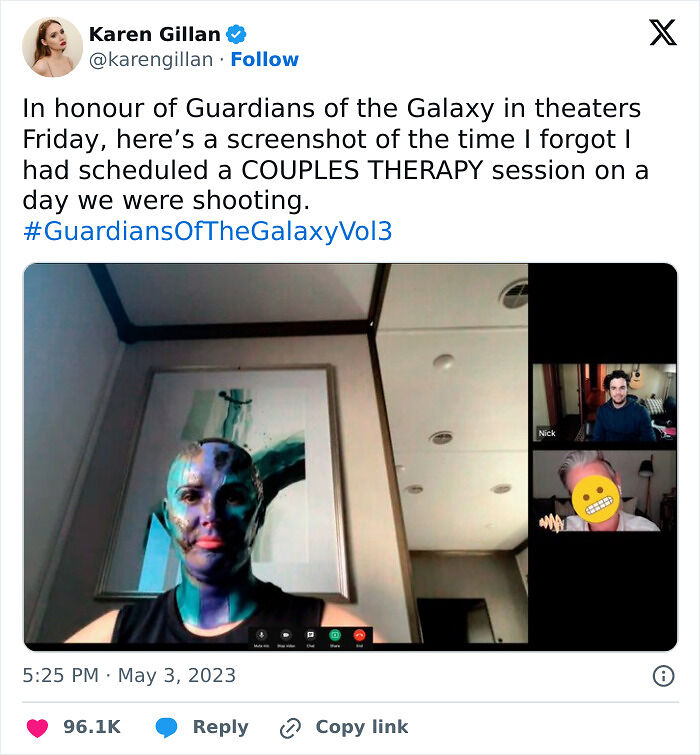The width and height of the screenshot is (700, 755).
Task: Click the Reply text label
Action: (220, 727)
